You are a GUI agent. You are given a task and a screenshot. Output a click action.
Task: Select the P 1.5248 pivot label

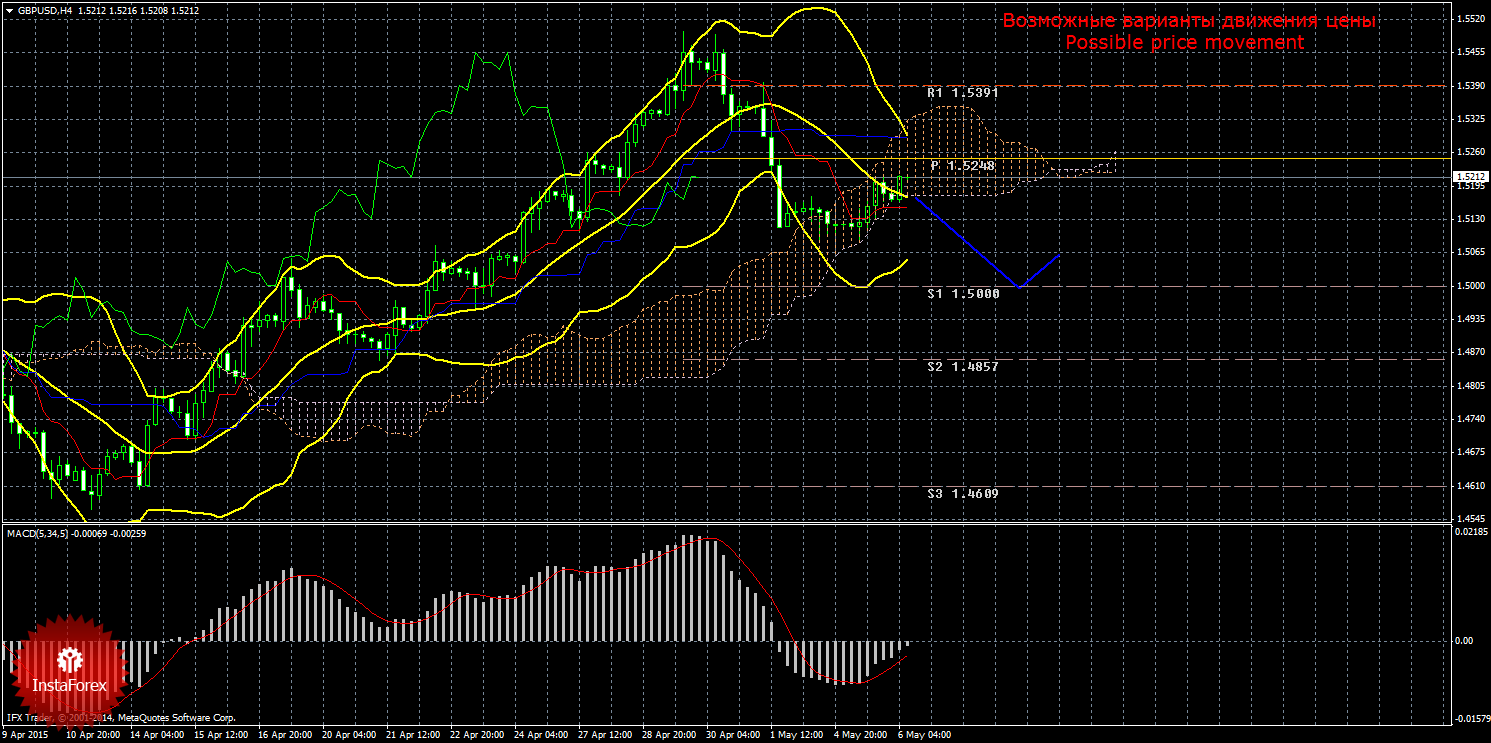point(962,165)
